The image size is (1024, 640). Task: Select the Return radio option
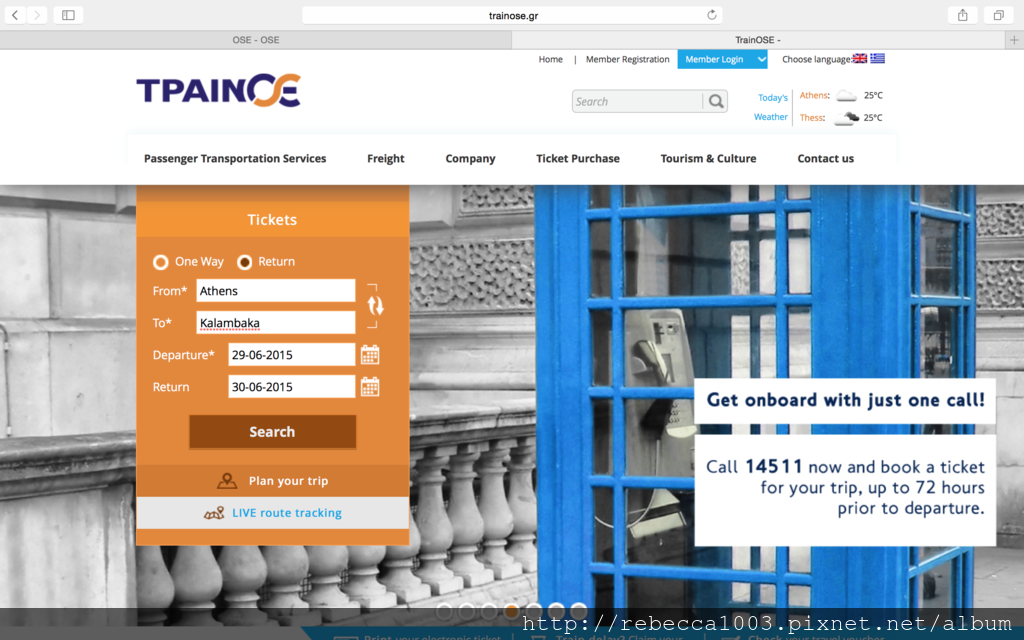click(x=244, y=262)
